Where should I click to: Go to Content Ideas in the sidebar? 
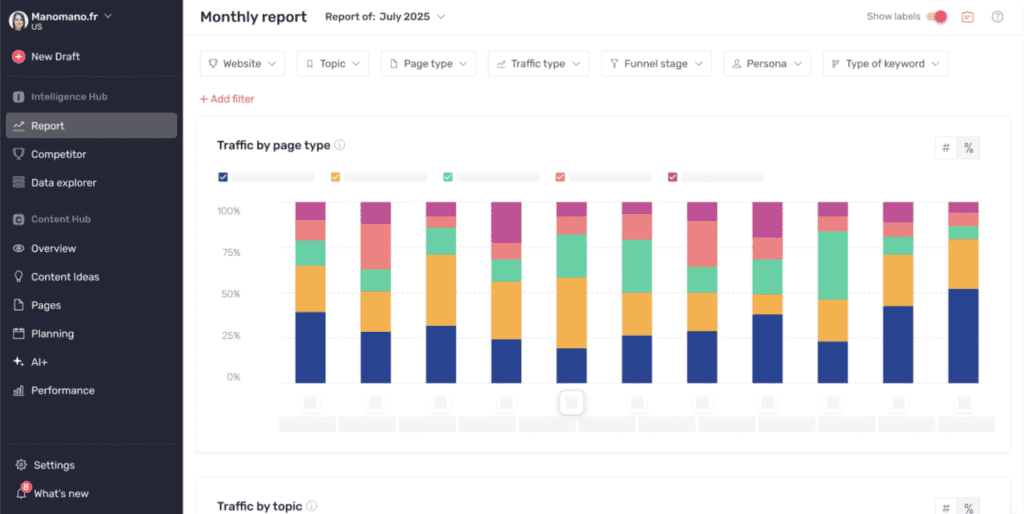tap(65, 277)
